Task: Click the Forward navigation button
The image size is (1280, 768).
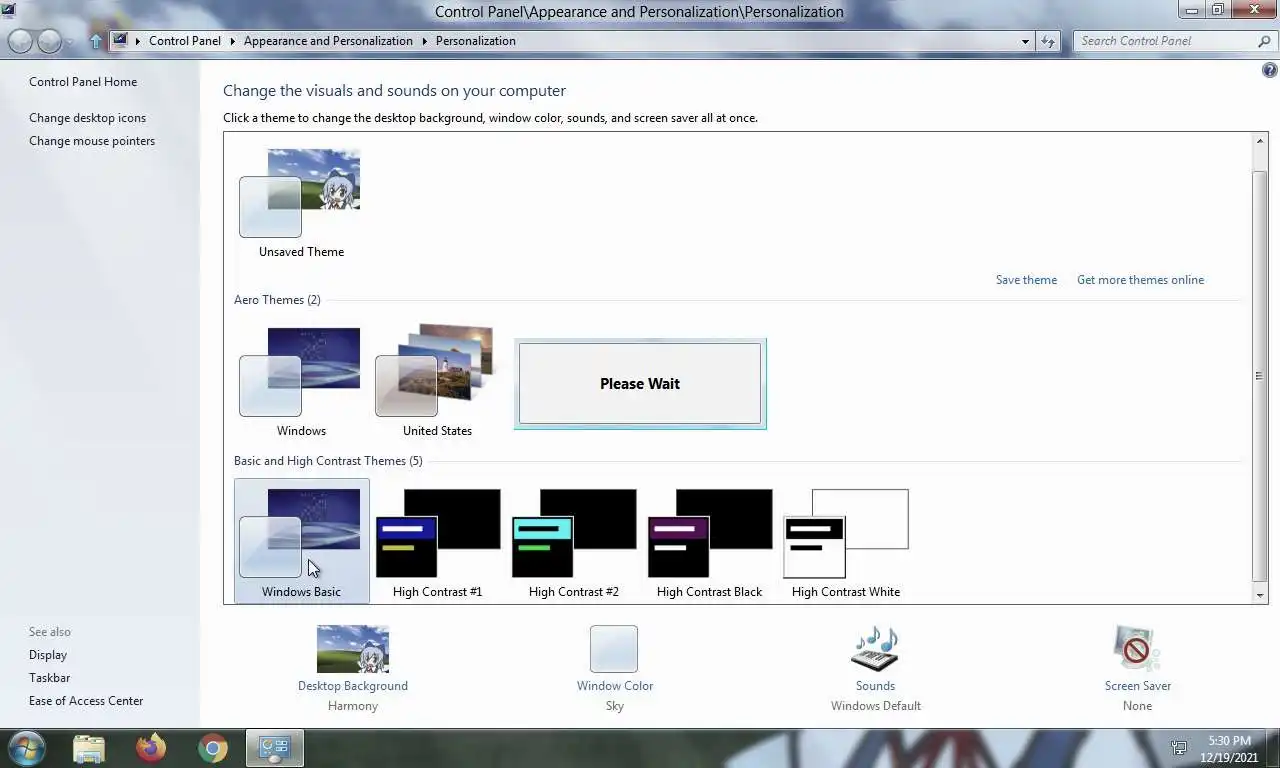Action: point(49,41)
